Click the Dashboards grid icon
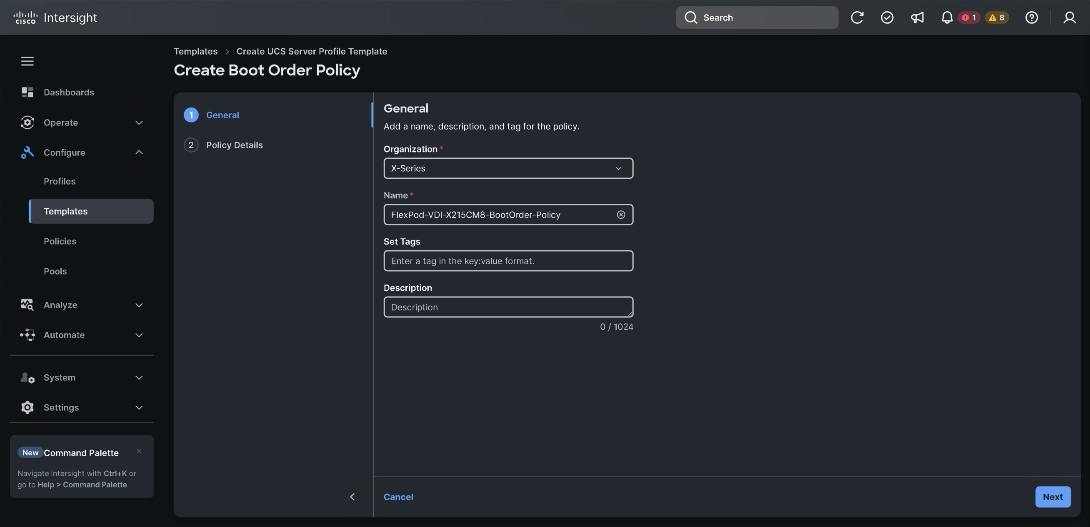 (27, 92)
